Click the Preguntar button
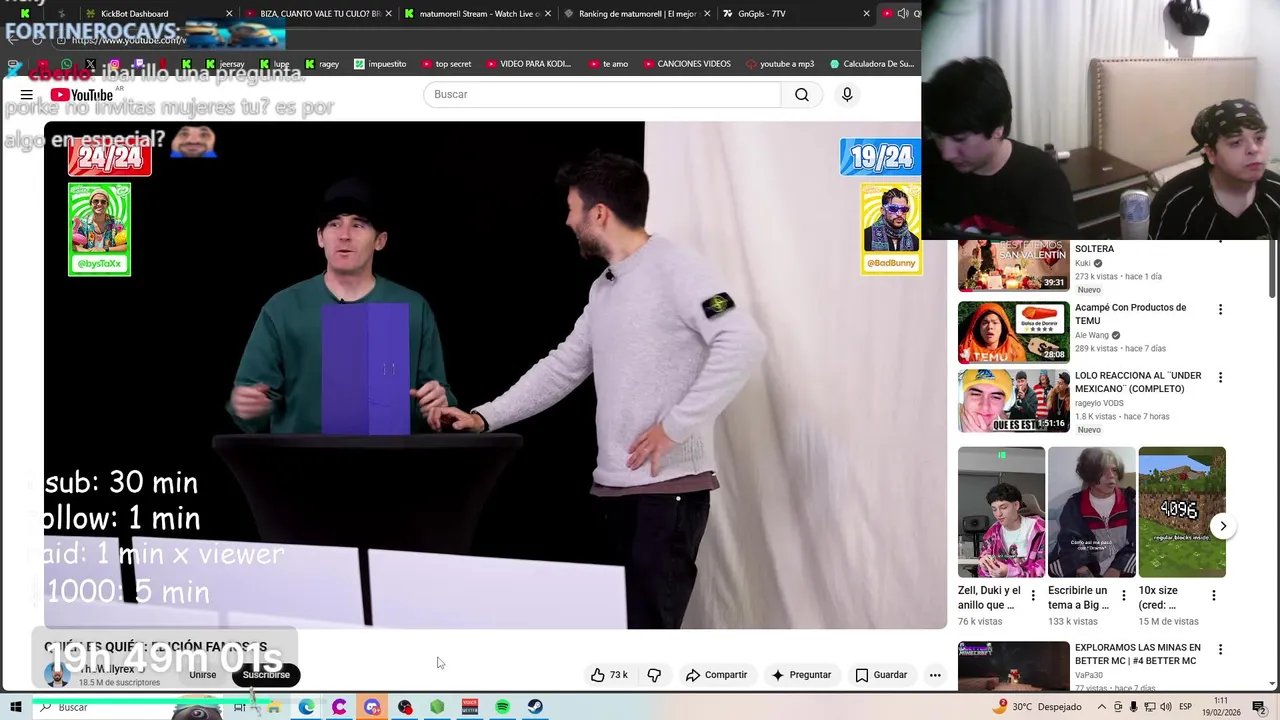Screen dimensions: 1280x720 click(x=801, y=675)
